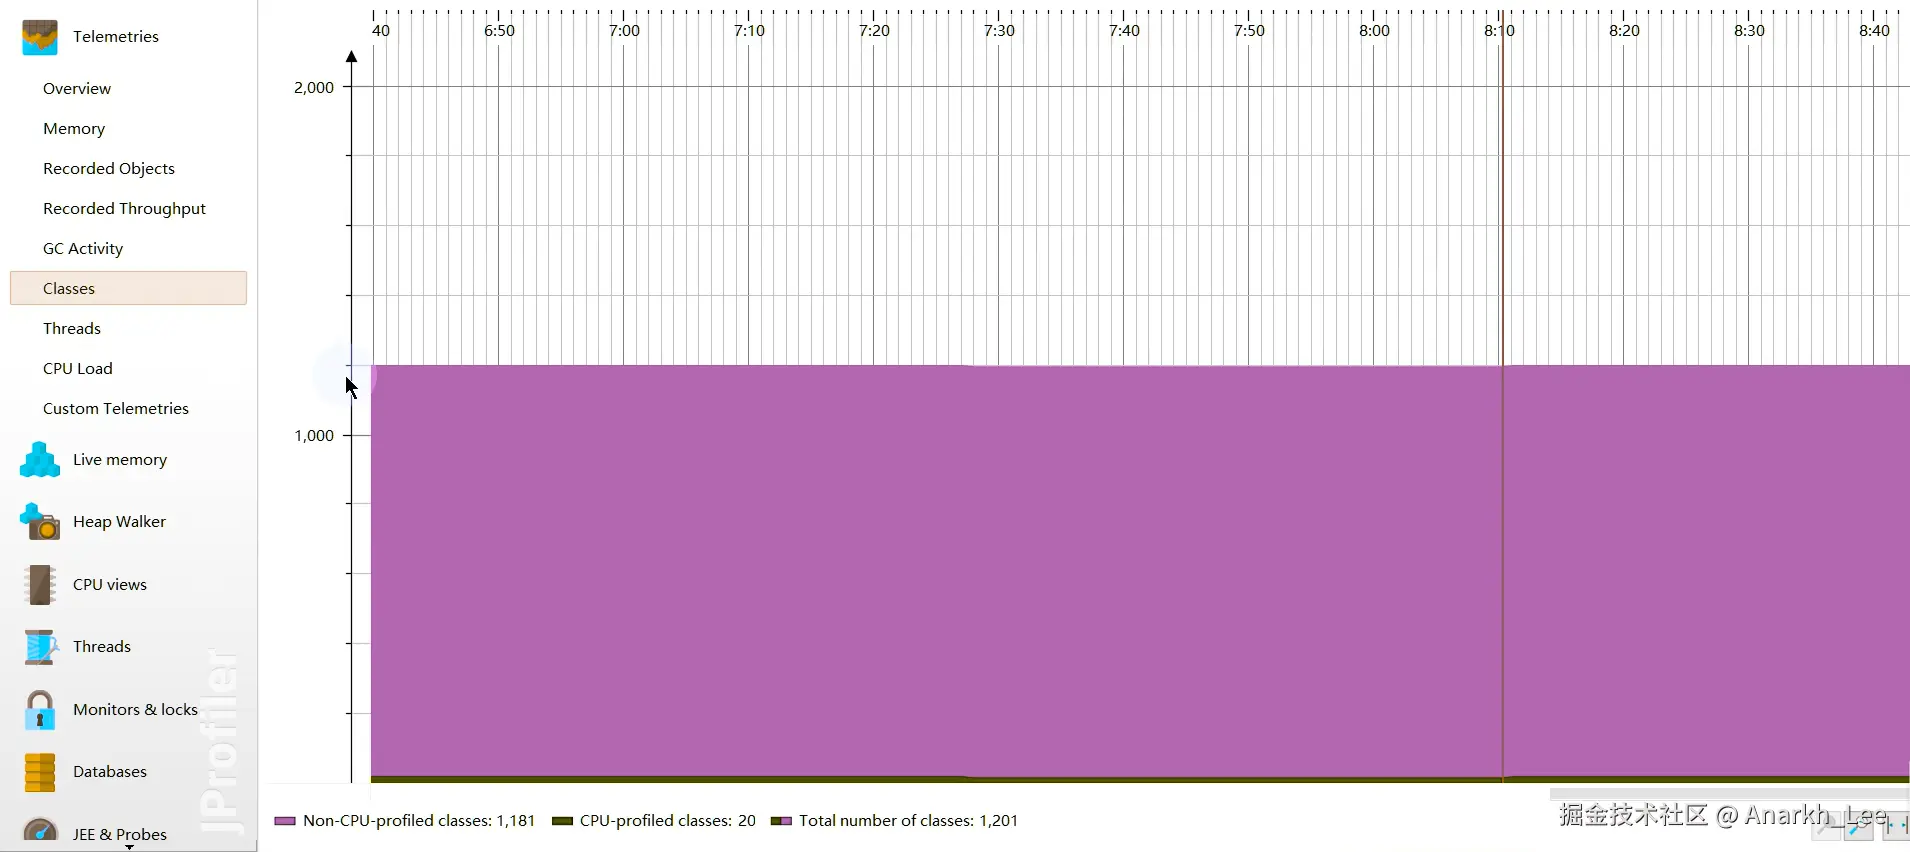Open the Heap Walker camera icon
Image resolution: width=1910 pixels, height=852 pixels.
(x=40, y=521)
